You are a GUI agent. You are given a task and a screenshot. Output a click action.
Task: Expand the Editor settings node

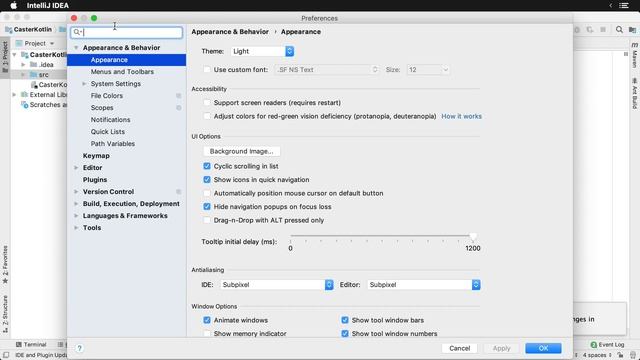[x=76, y=168]
